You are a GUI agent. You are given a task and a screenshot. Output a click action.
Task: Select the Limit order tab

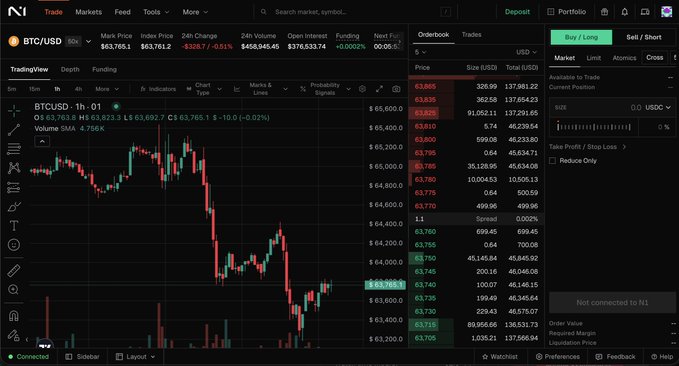coord(593,58)
